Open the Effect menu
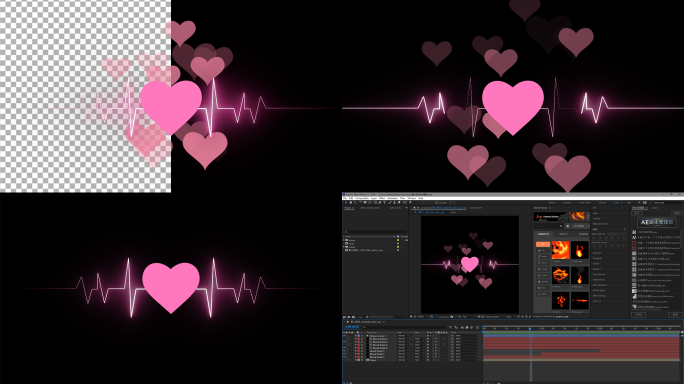The width and height of the screenshot is (684, 384). (382, 198)
